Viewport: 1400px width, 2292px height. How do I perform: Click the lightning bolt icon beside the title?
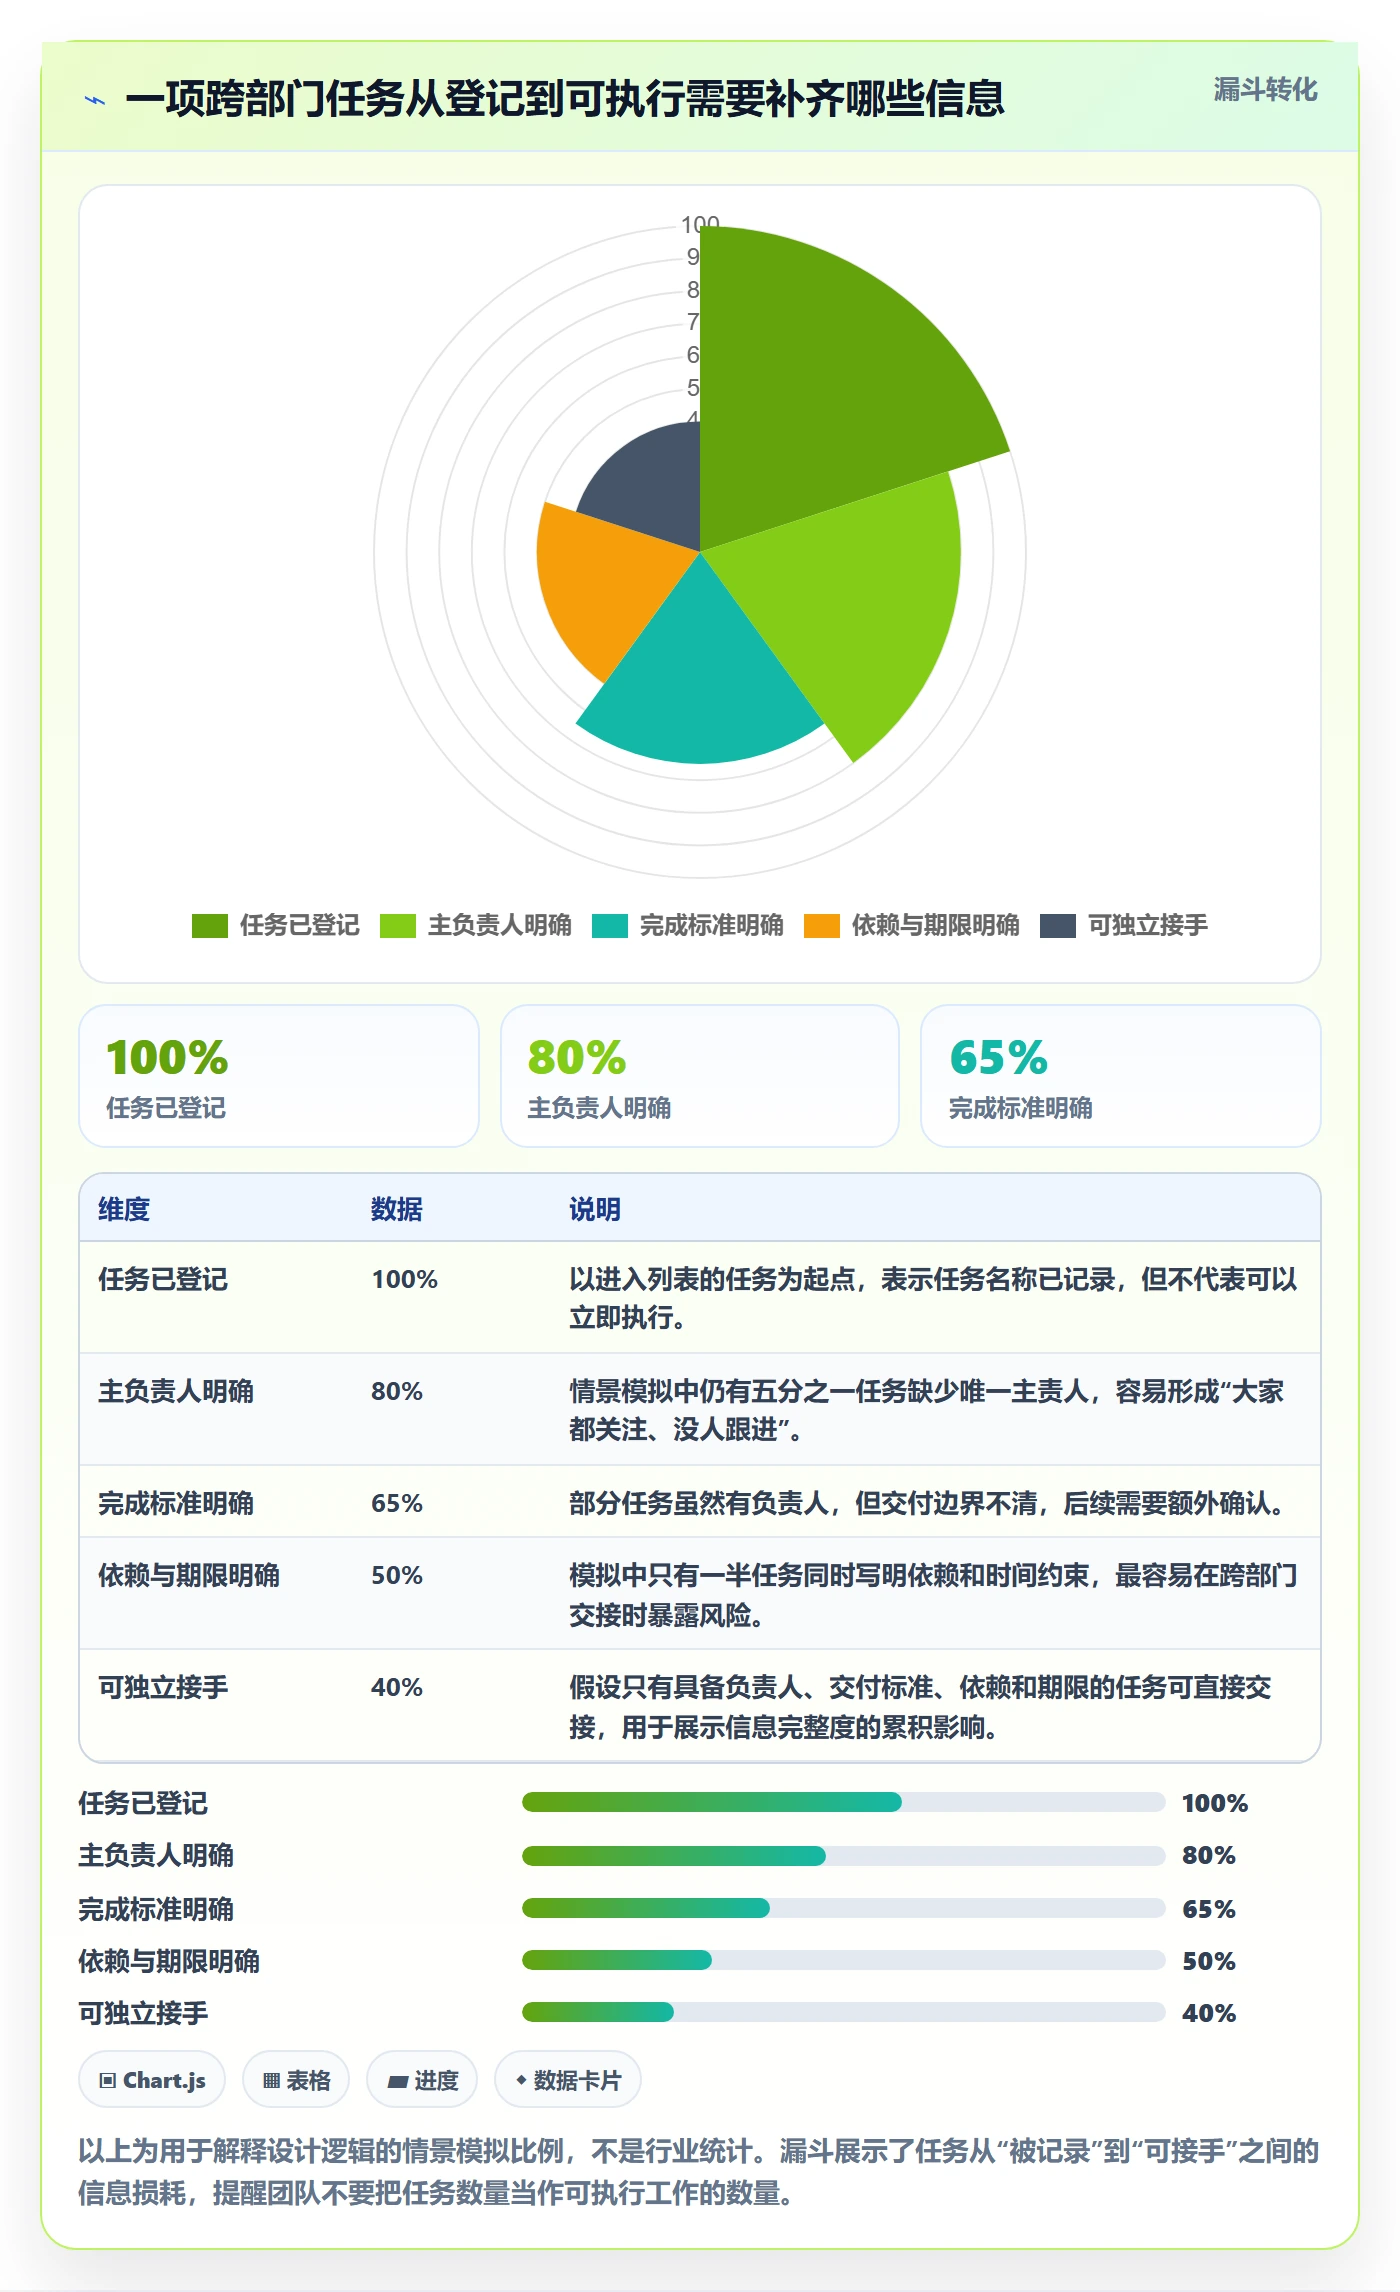[95, 100]
